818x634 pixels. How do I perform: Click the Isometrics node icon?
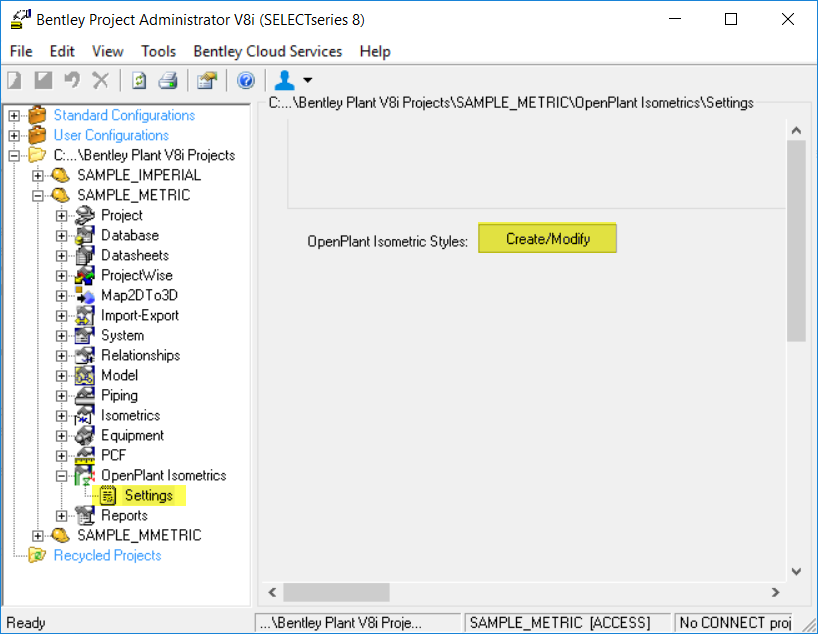click(85, 415)
